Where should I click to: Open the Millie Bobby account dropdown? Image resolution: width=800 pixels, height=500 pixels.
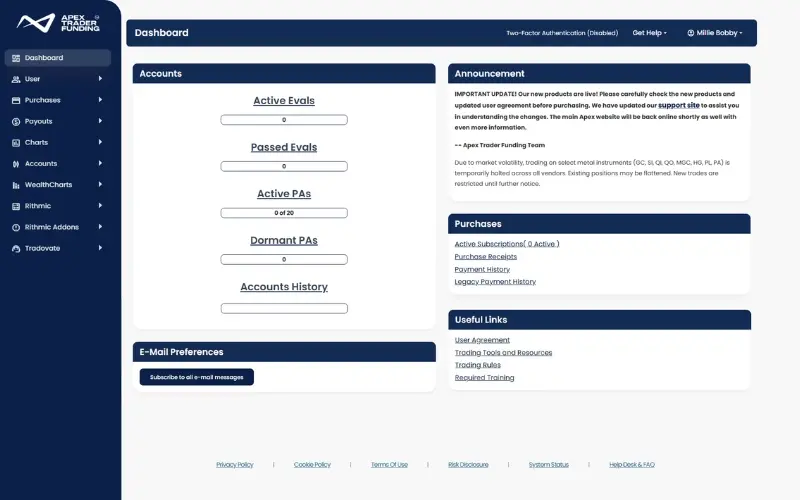coord(714,33)
